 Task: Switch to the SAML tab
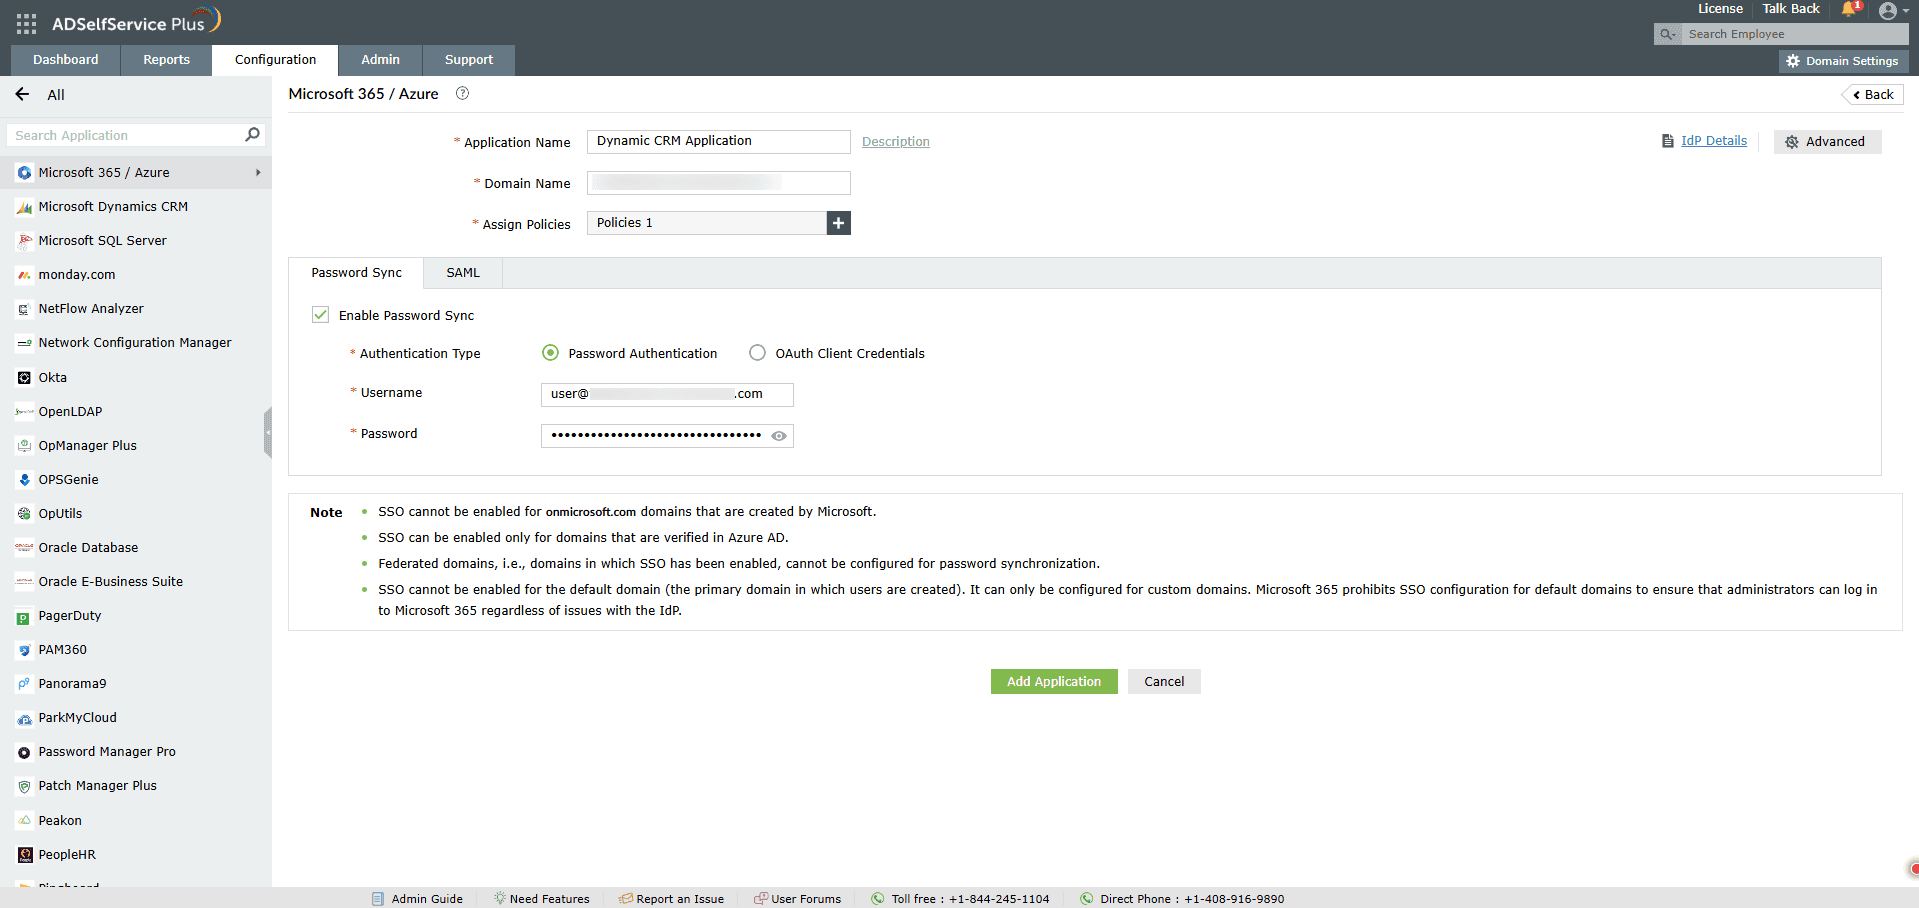(x=461, y=272)
